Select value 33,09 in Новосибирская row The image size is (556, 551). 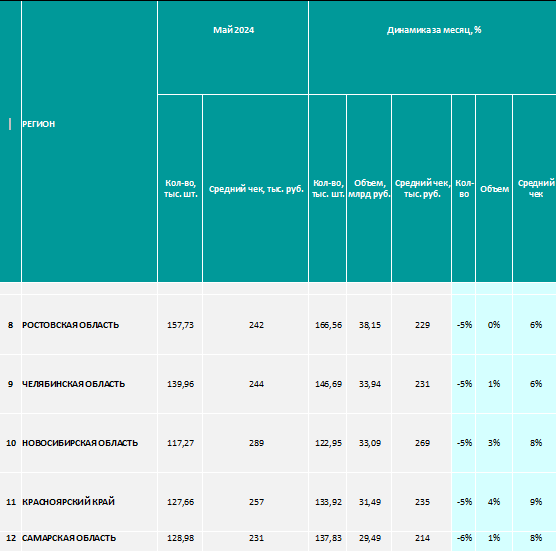point(369,443)
